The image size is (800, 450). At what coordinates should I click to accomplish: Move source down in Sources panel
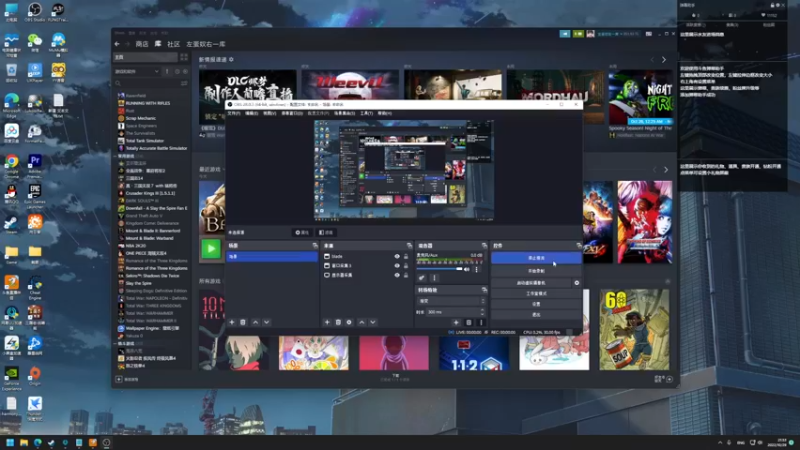point(372,322)
